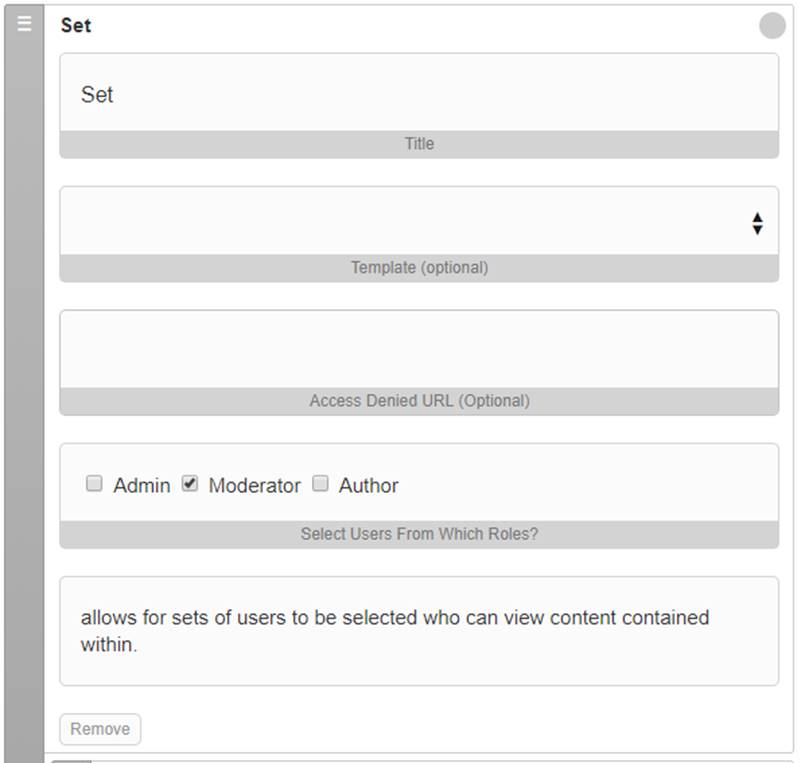This screenshot has width=805, height=763.
Task: Click the Template up-down arrows icon
Action: (x=757, y=223)
